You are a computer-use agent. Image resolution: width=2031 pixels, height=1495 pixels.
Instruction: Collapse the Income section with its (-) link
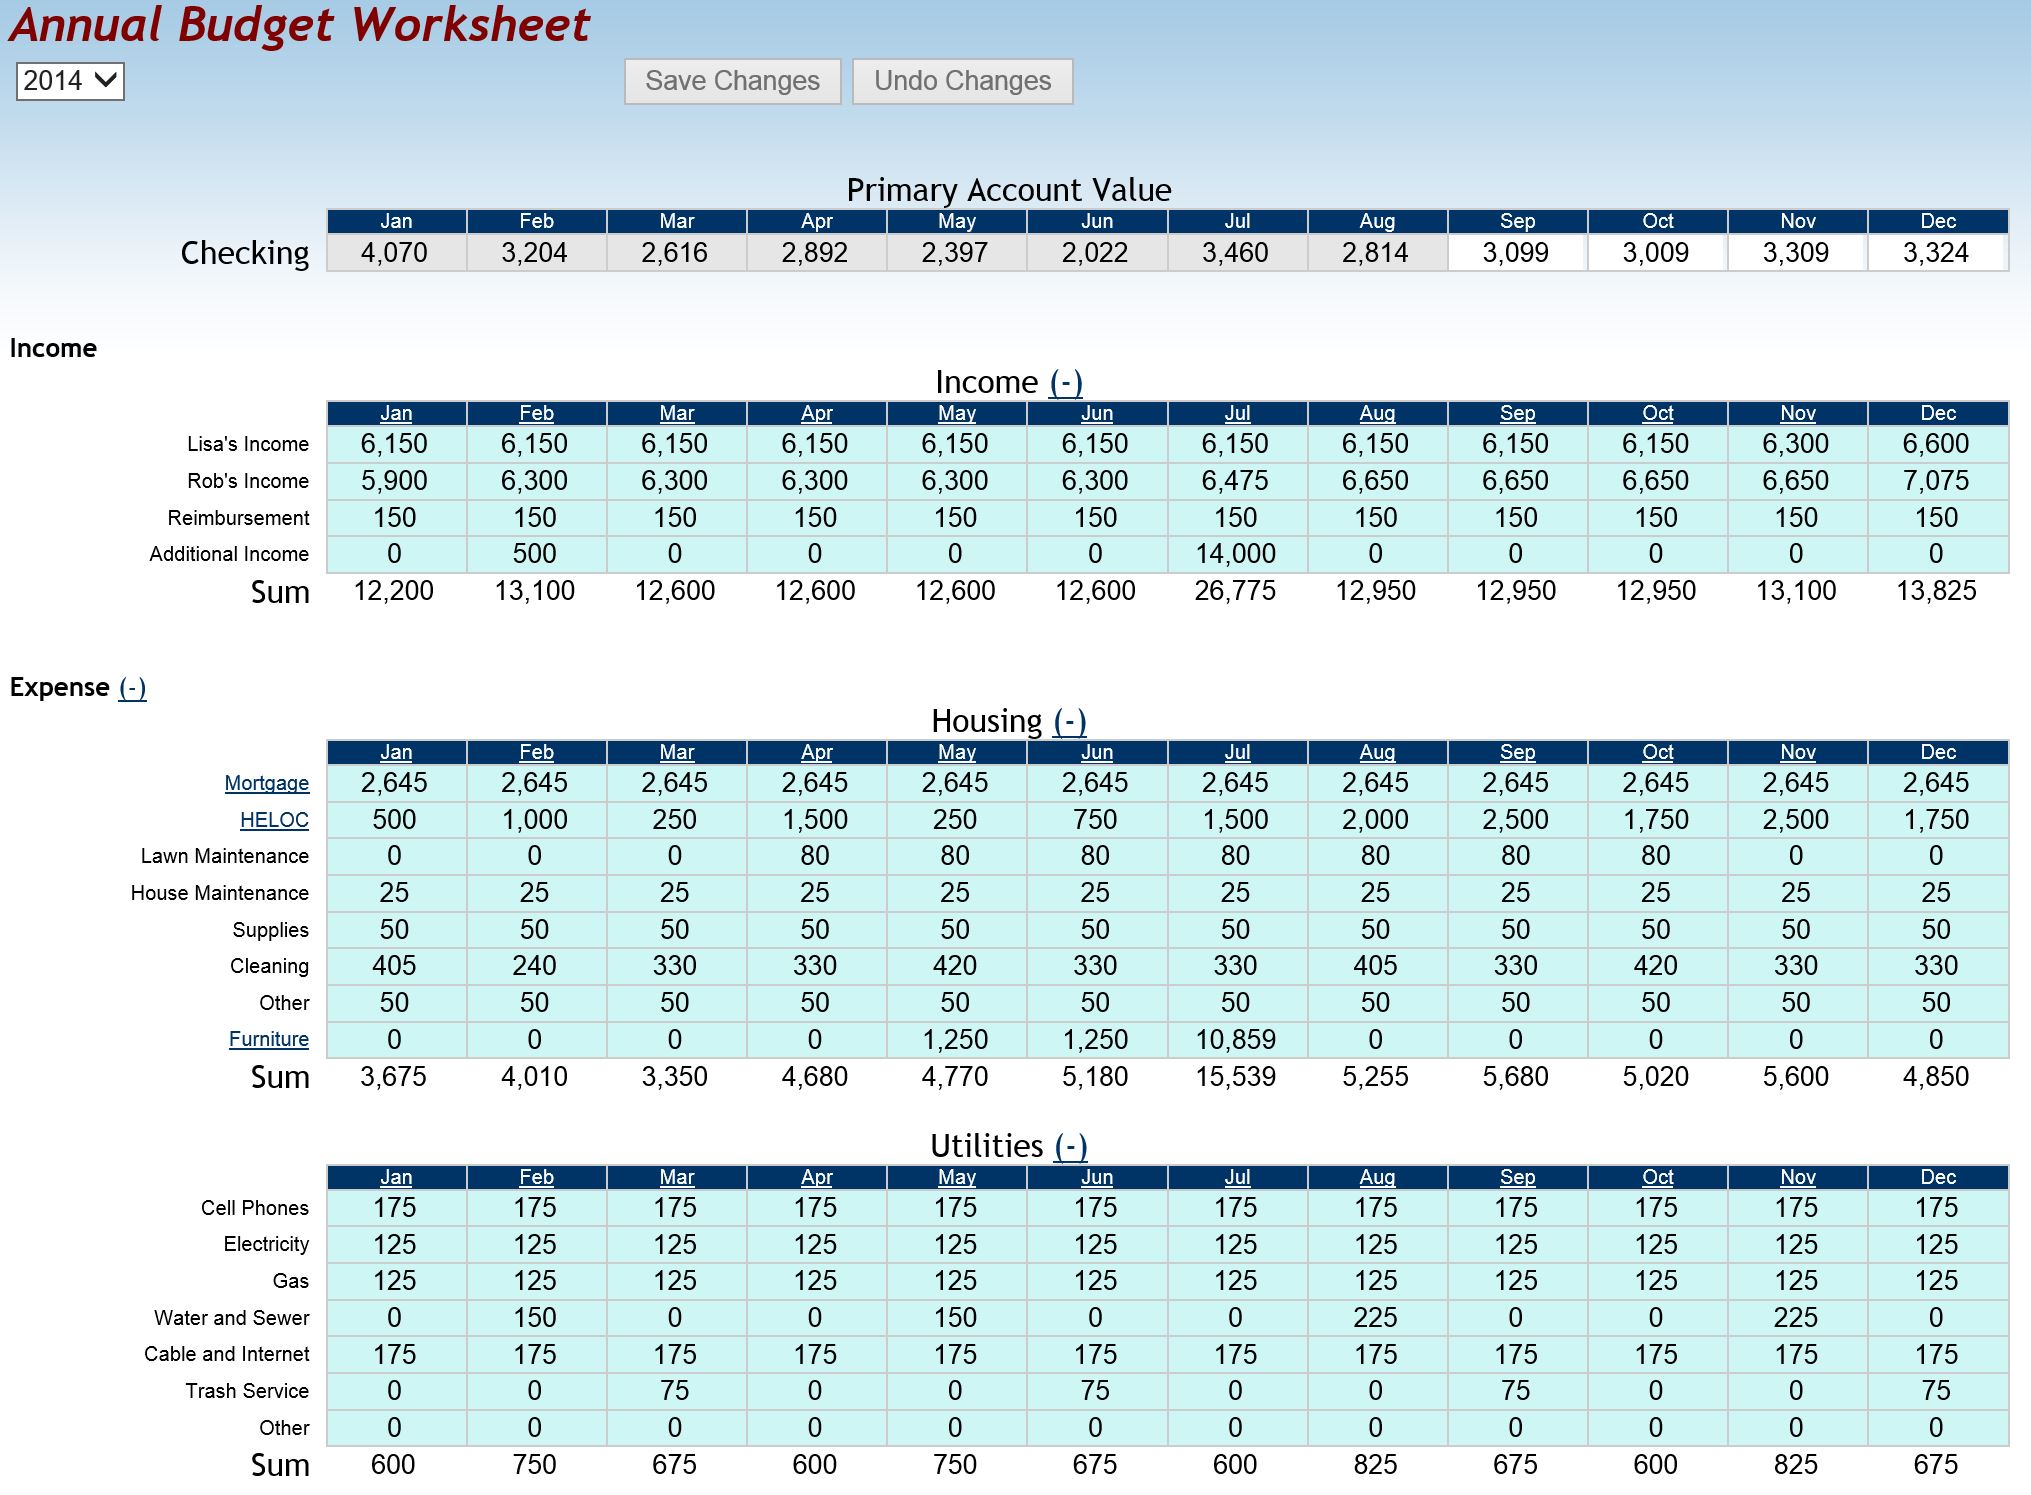[1066, 382]
